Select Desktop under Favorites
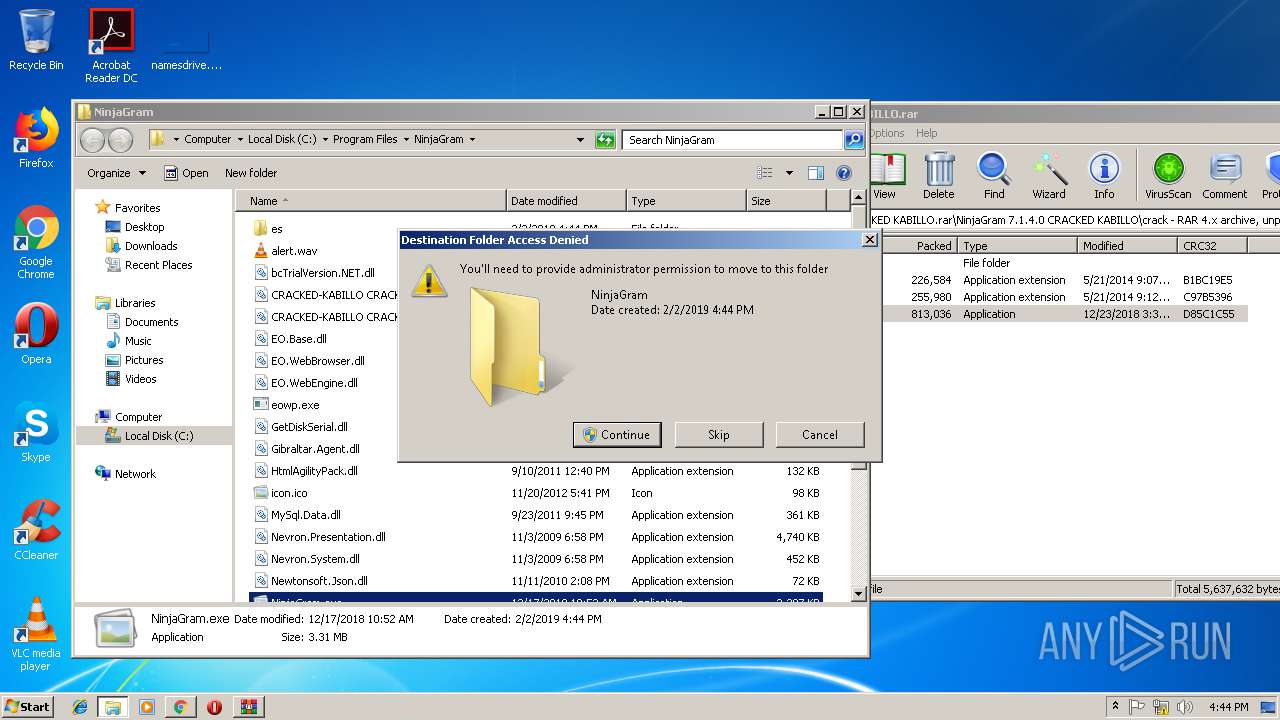 click(x=144, y=227)
